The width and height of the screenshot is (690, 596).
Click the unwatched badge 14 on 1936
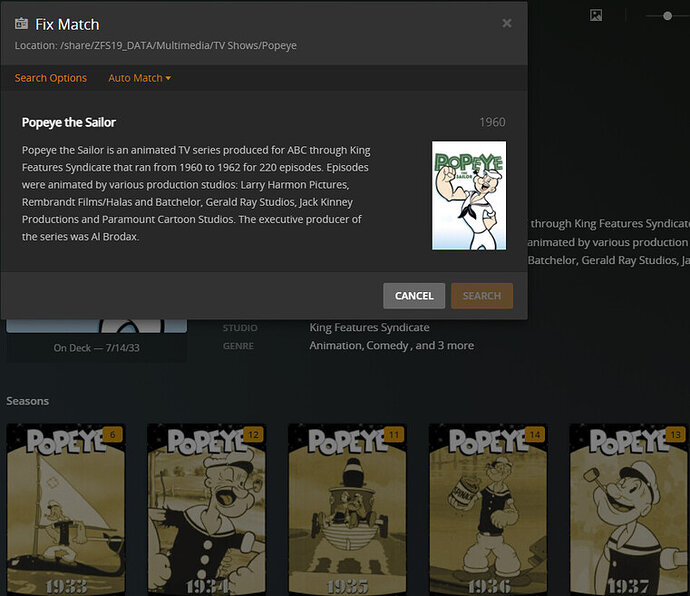tap(535, 434)
